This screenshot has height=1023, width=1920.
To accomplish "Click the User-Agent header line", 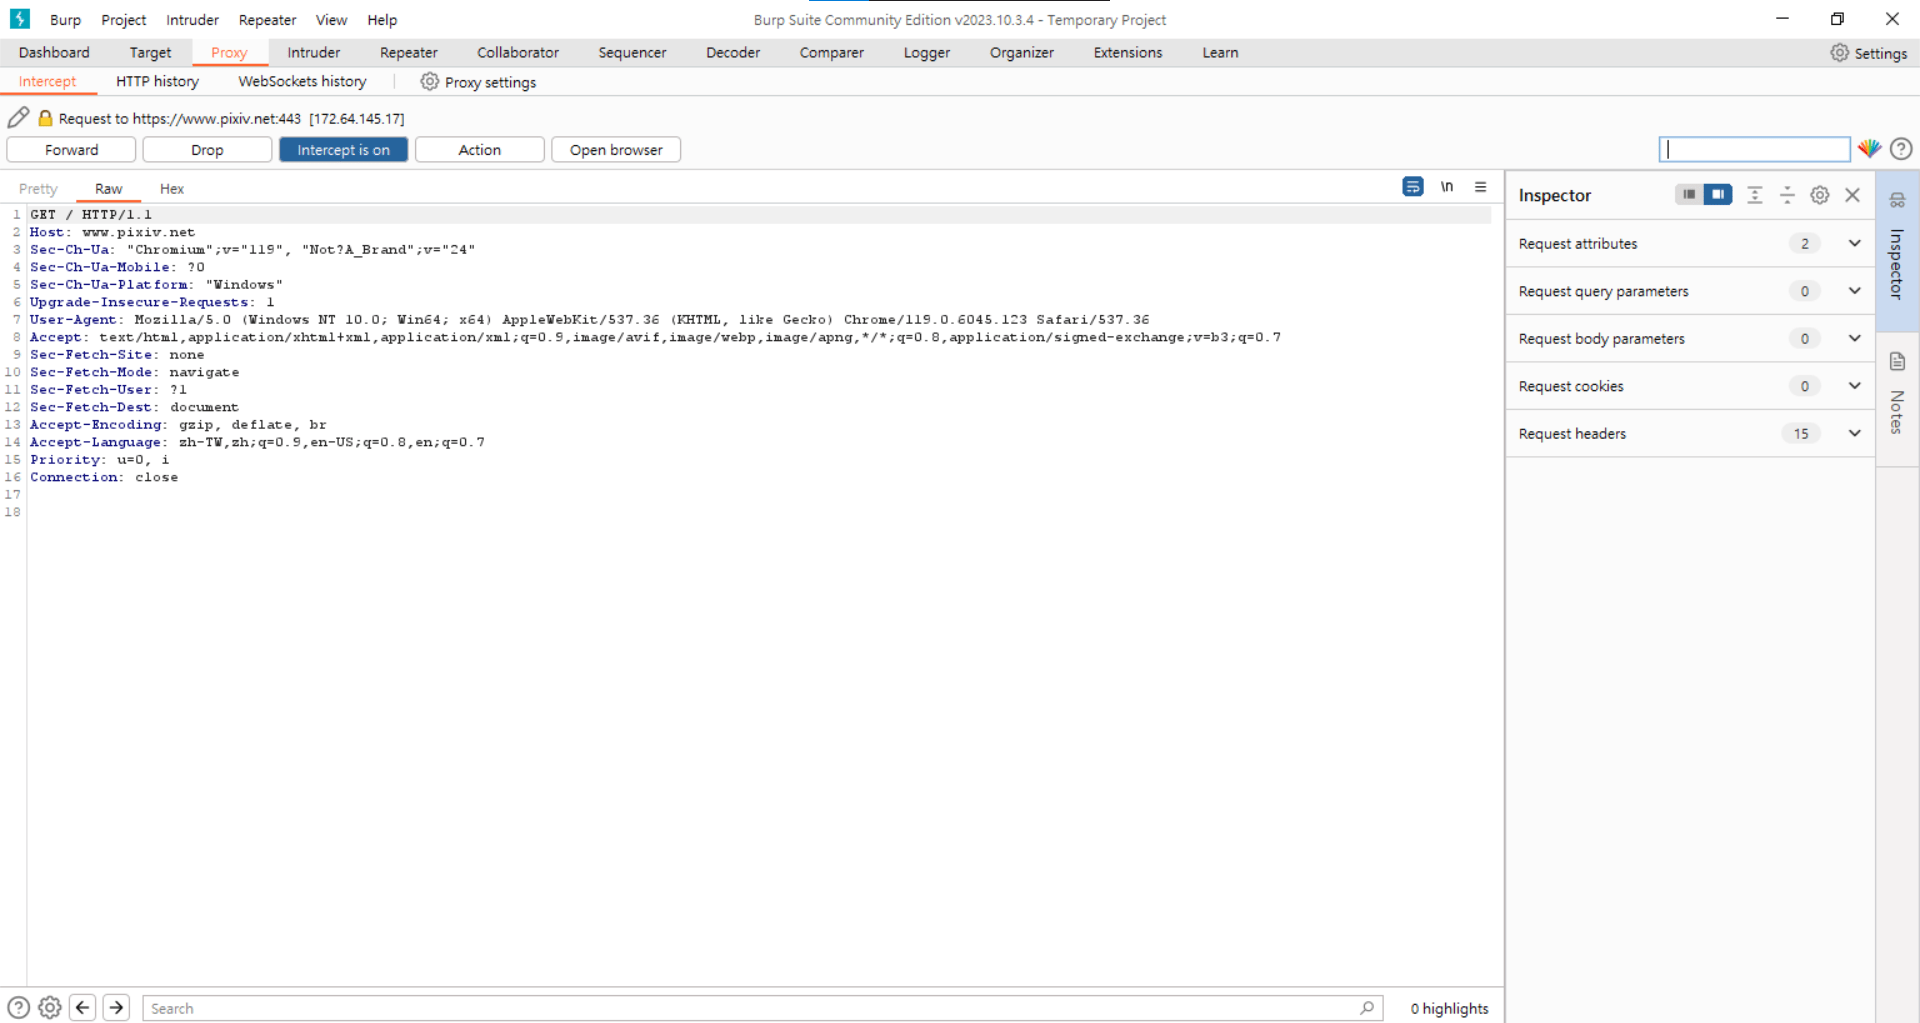I will [x=590, y=320].
